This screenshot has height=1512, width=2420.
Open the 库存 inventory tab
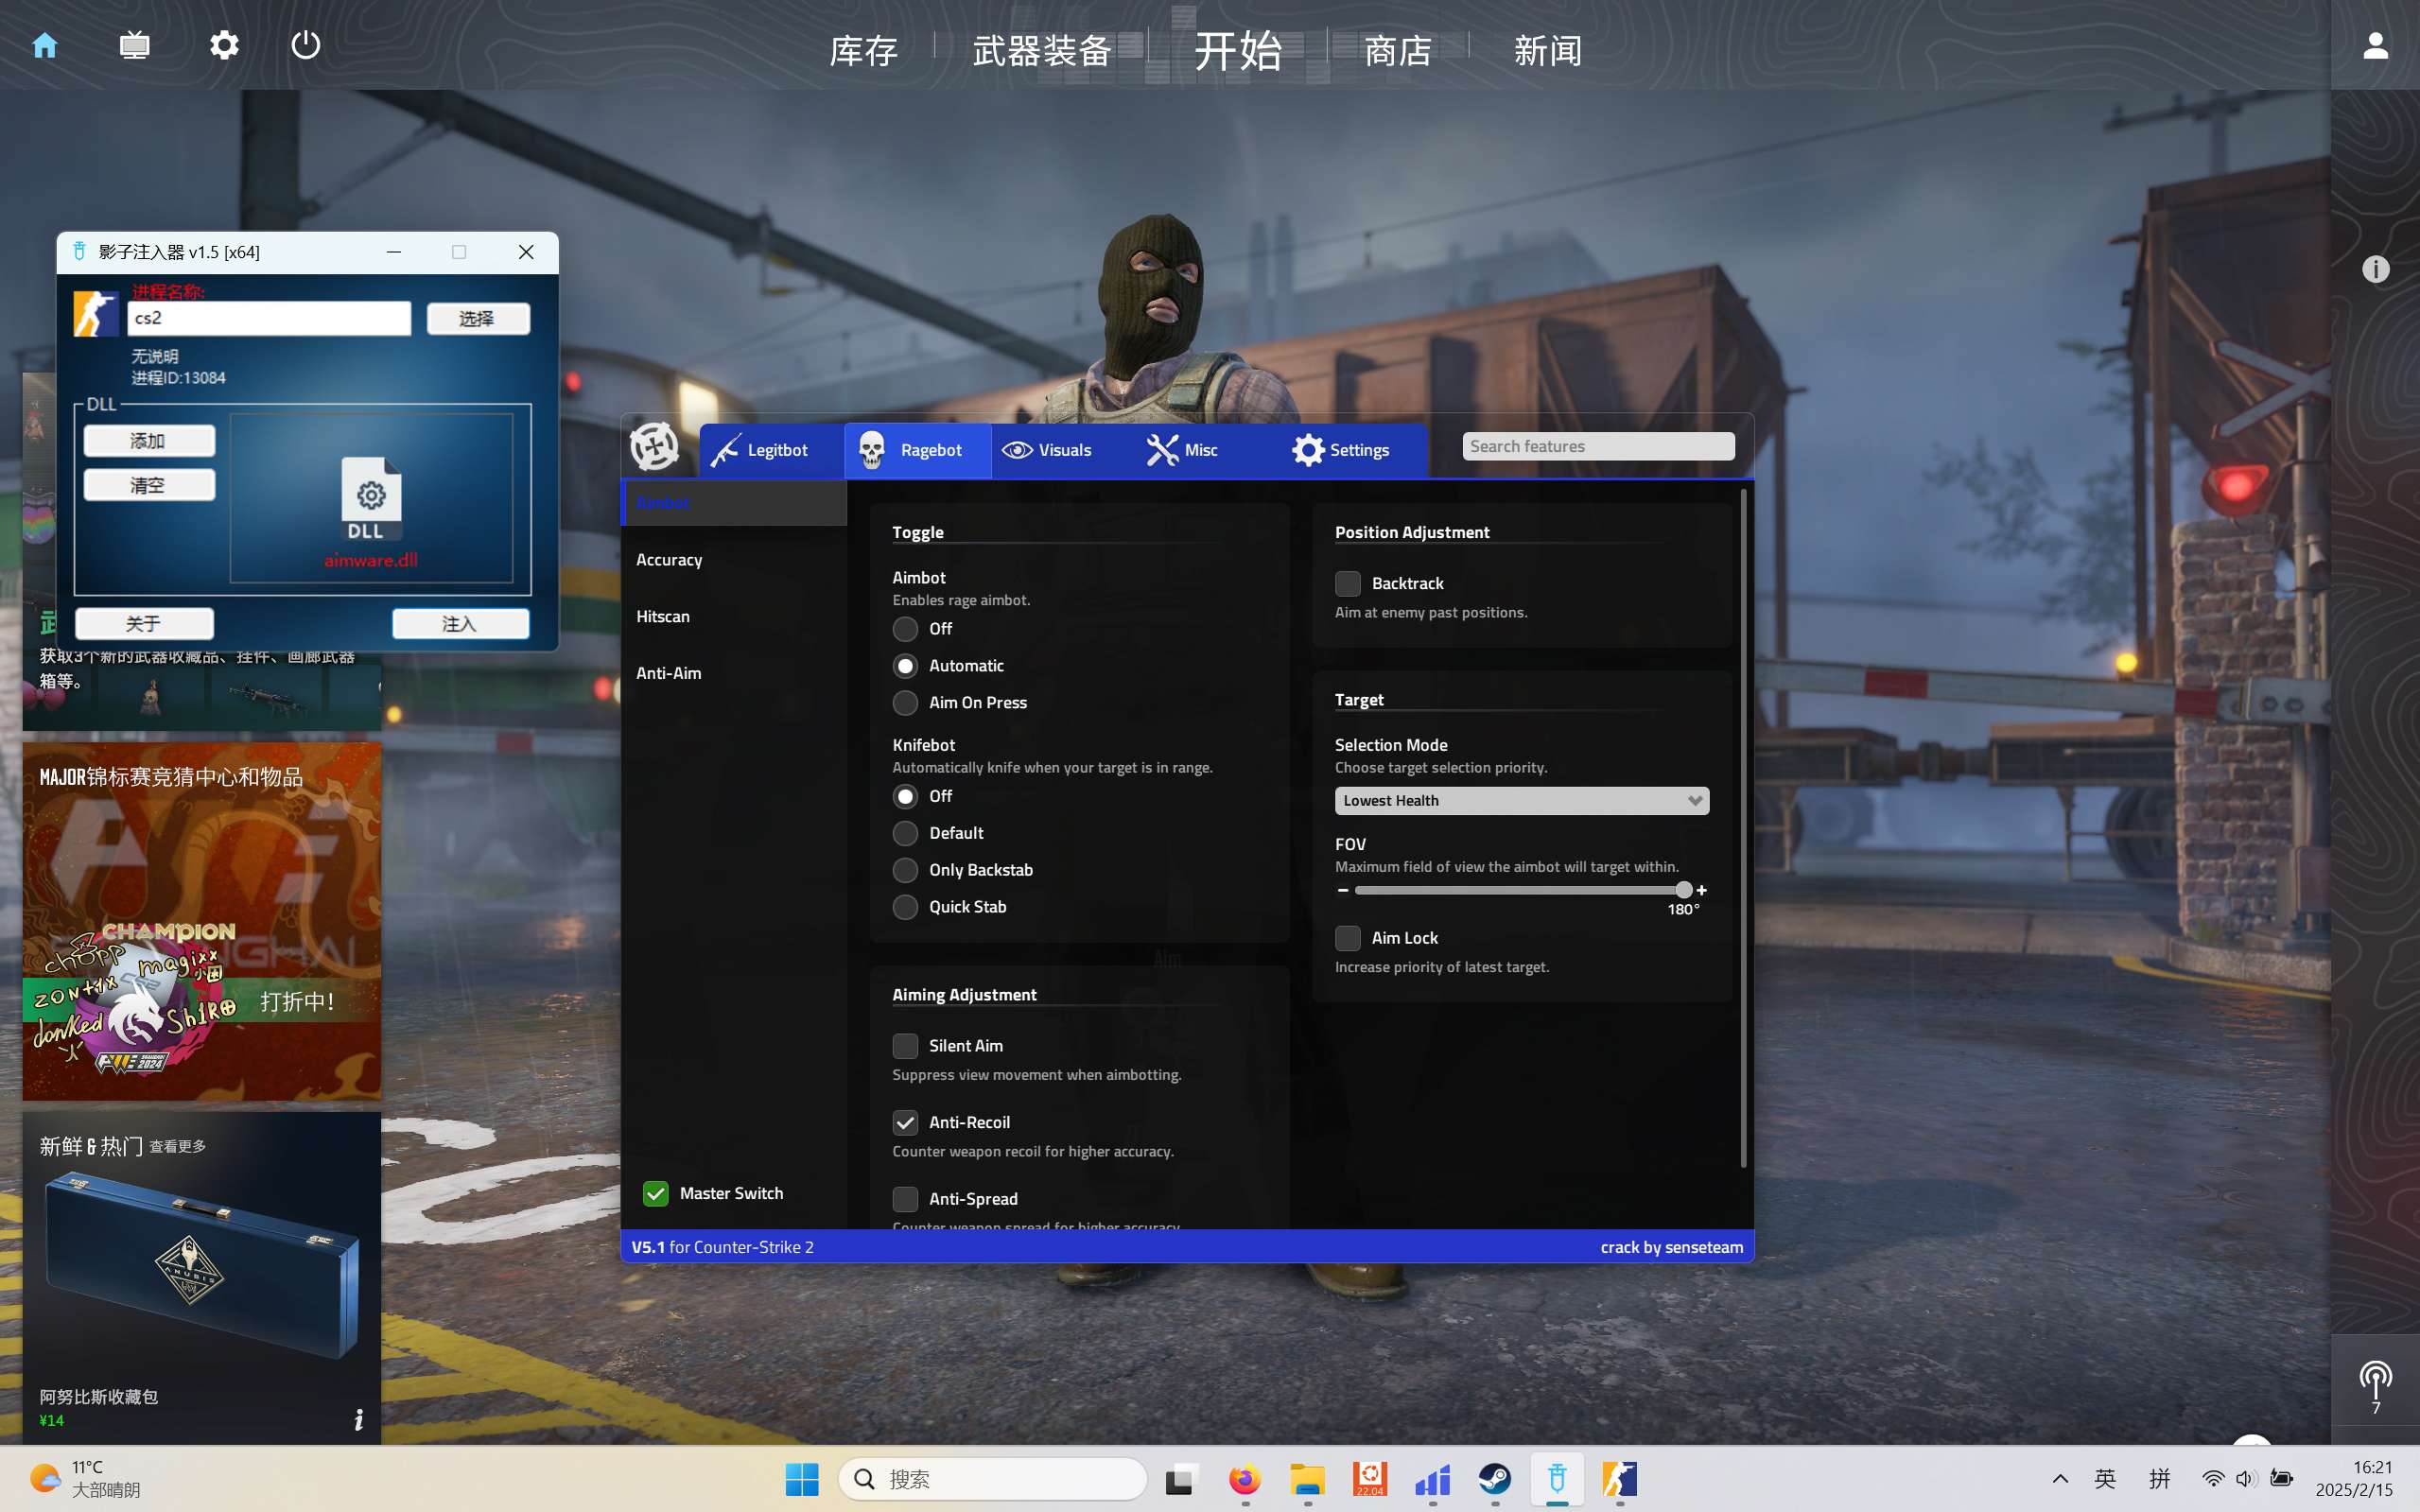[863, 50]
